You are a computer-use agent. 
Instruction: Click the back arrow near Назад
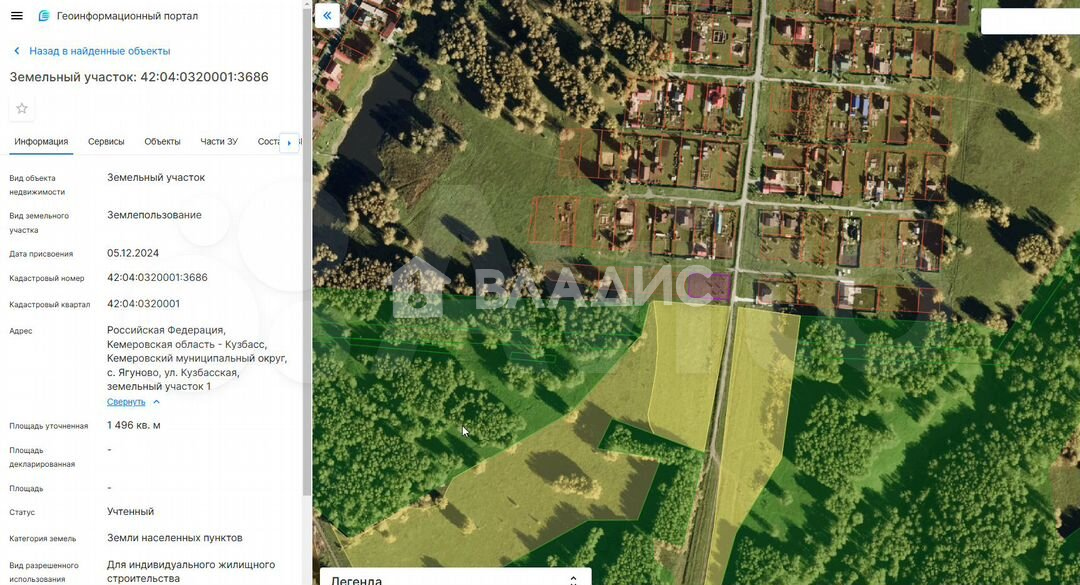point(16,51)
